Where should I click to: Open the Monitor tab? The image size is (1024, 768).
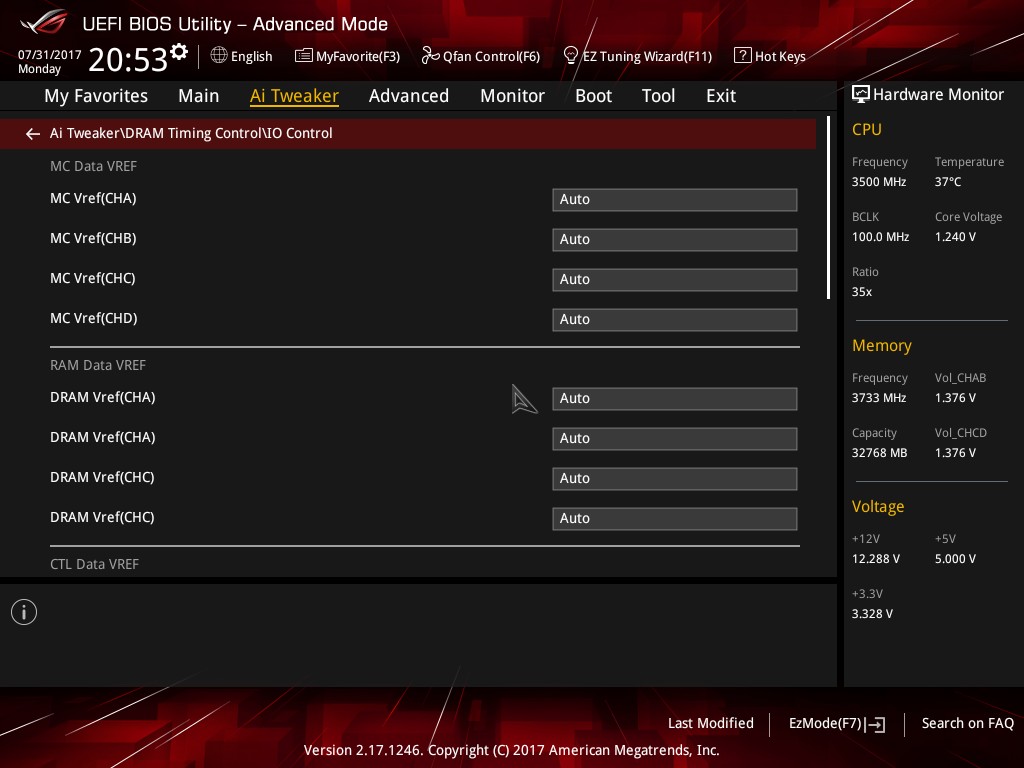point(512,96)
